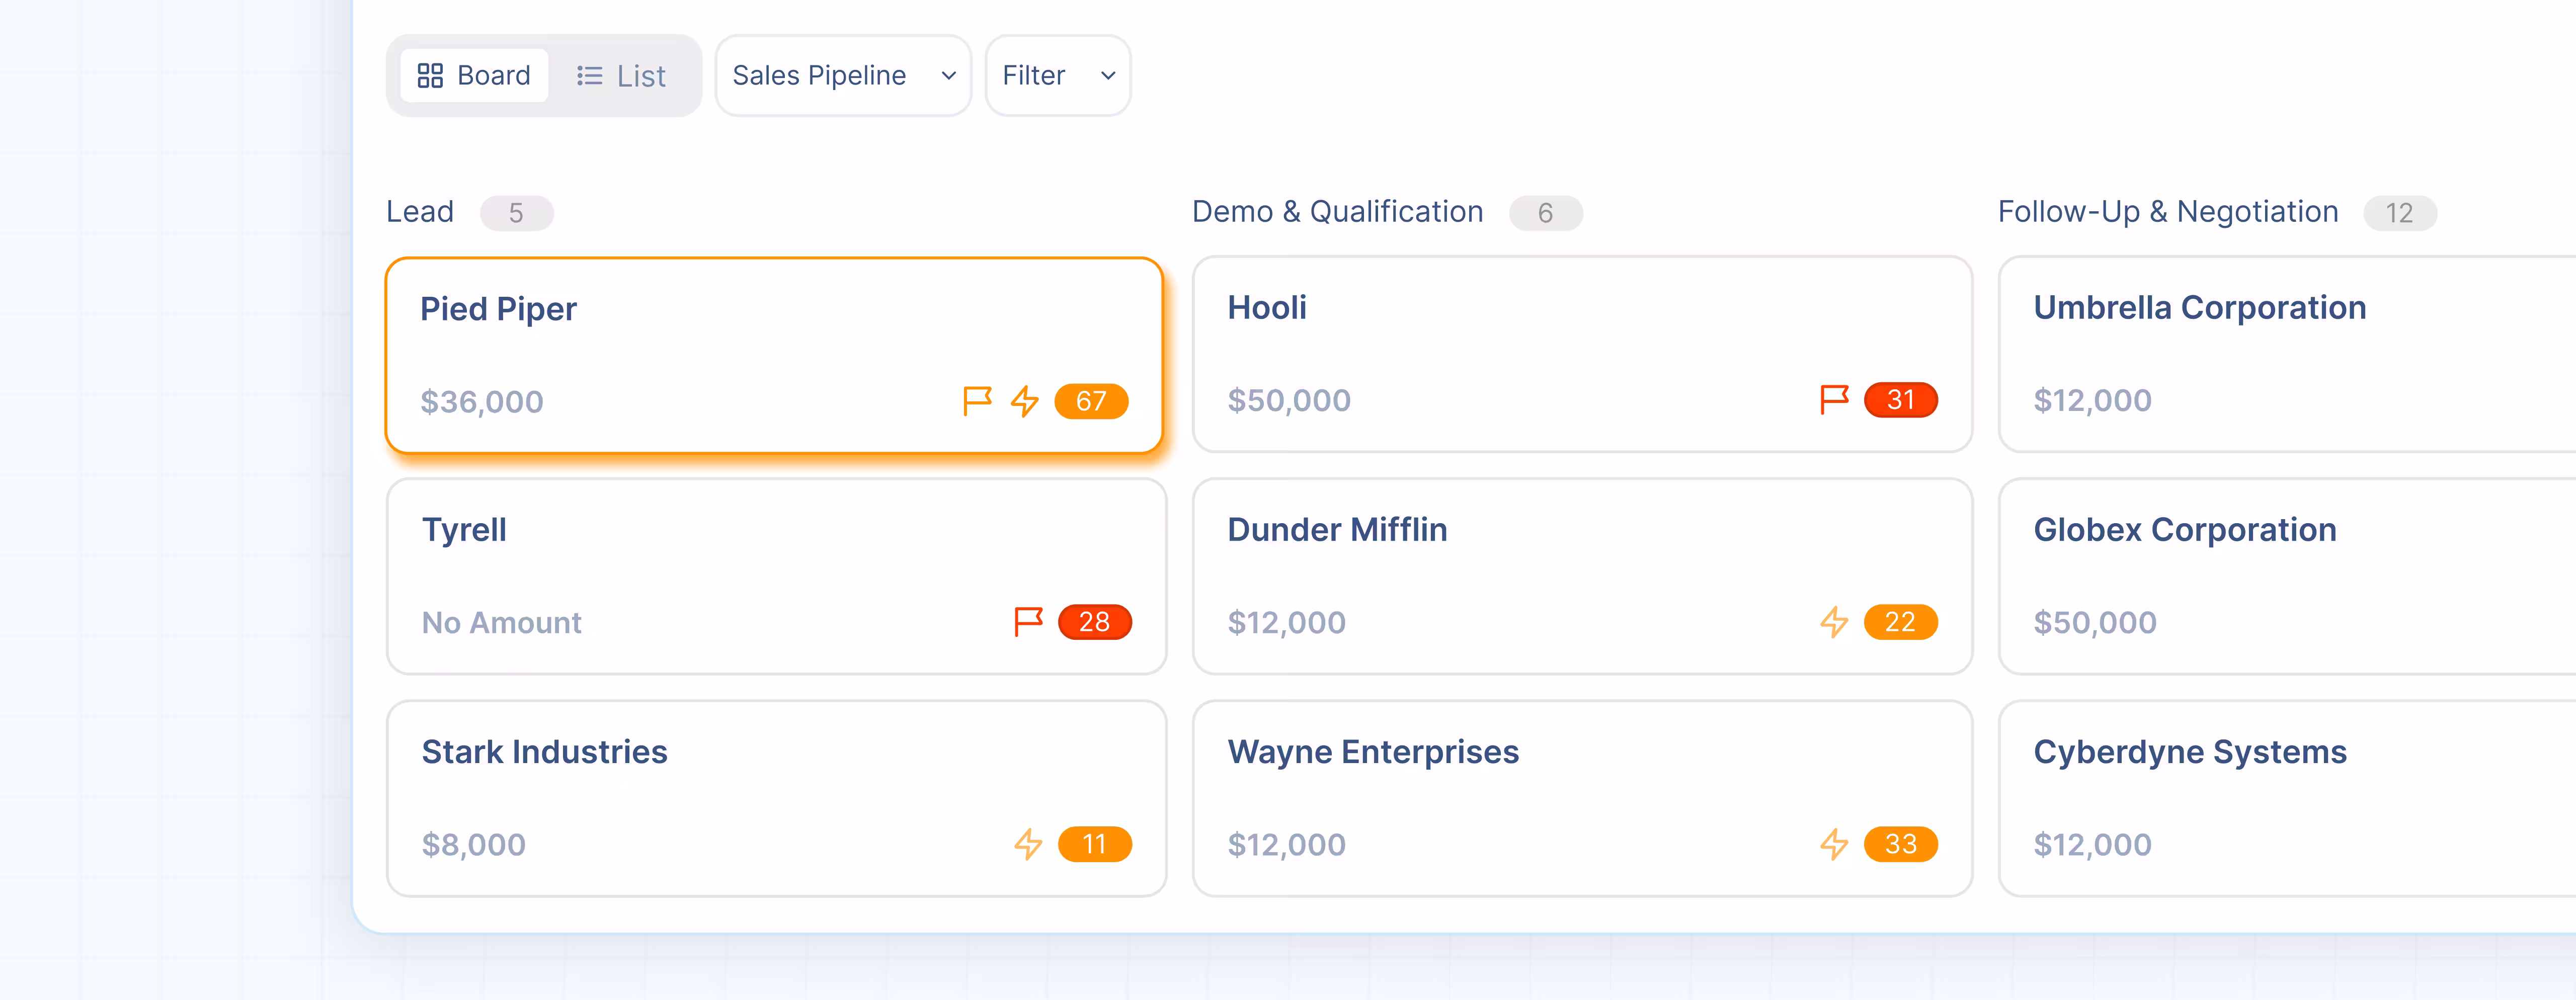Open the Globex Corporation deal title
This screenshot has height=1000, width=2576.
tap(2185, 530)
